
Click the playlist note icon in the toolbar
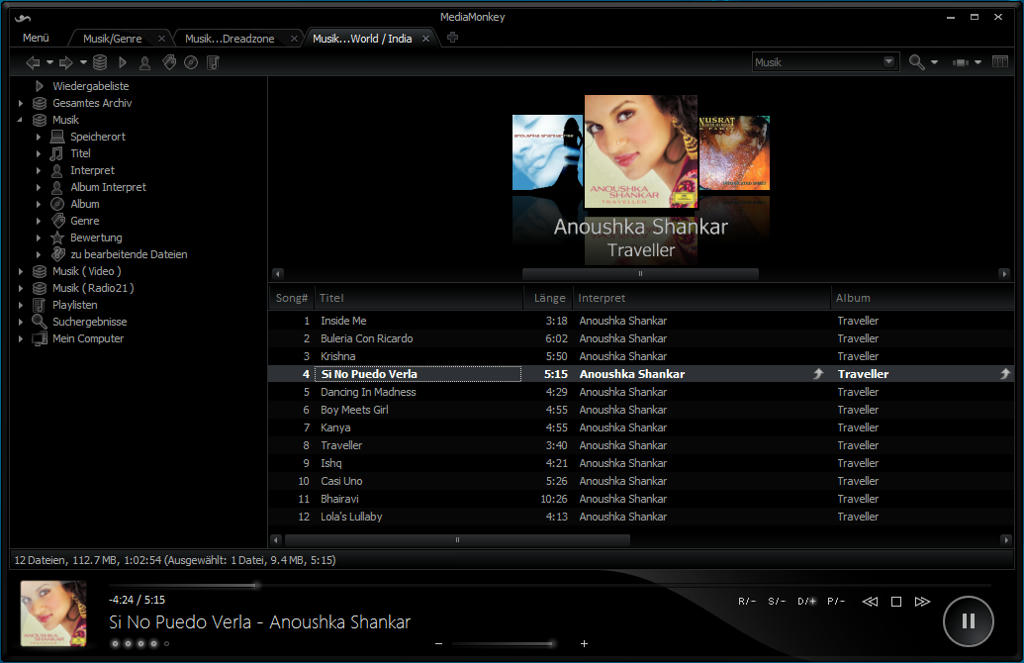click(x=213, y=63)
